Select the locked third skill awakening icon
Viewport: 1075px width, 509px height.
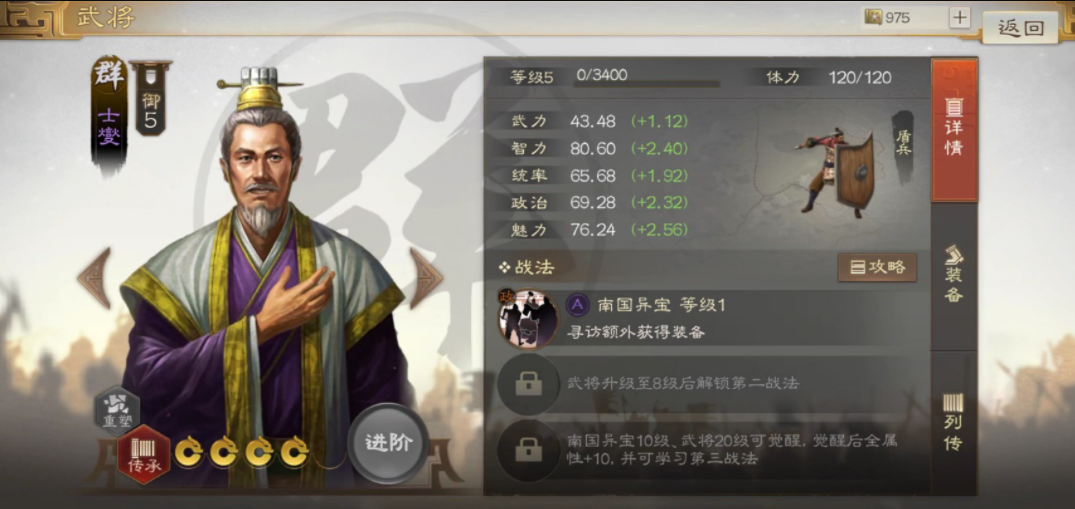tap(528, 449)
